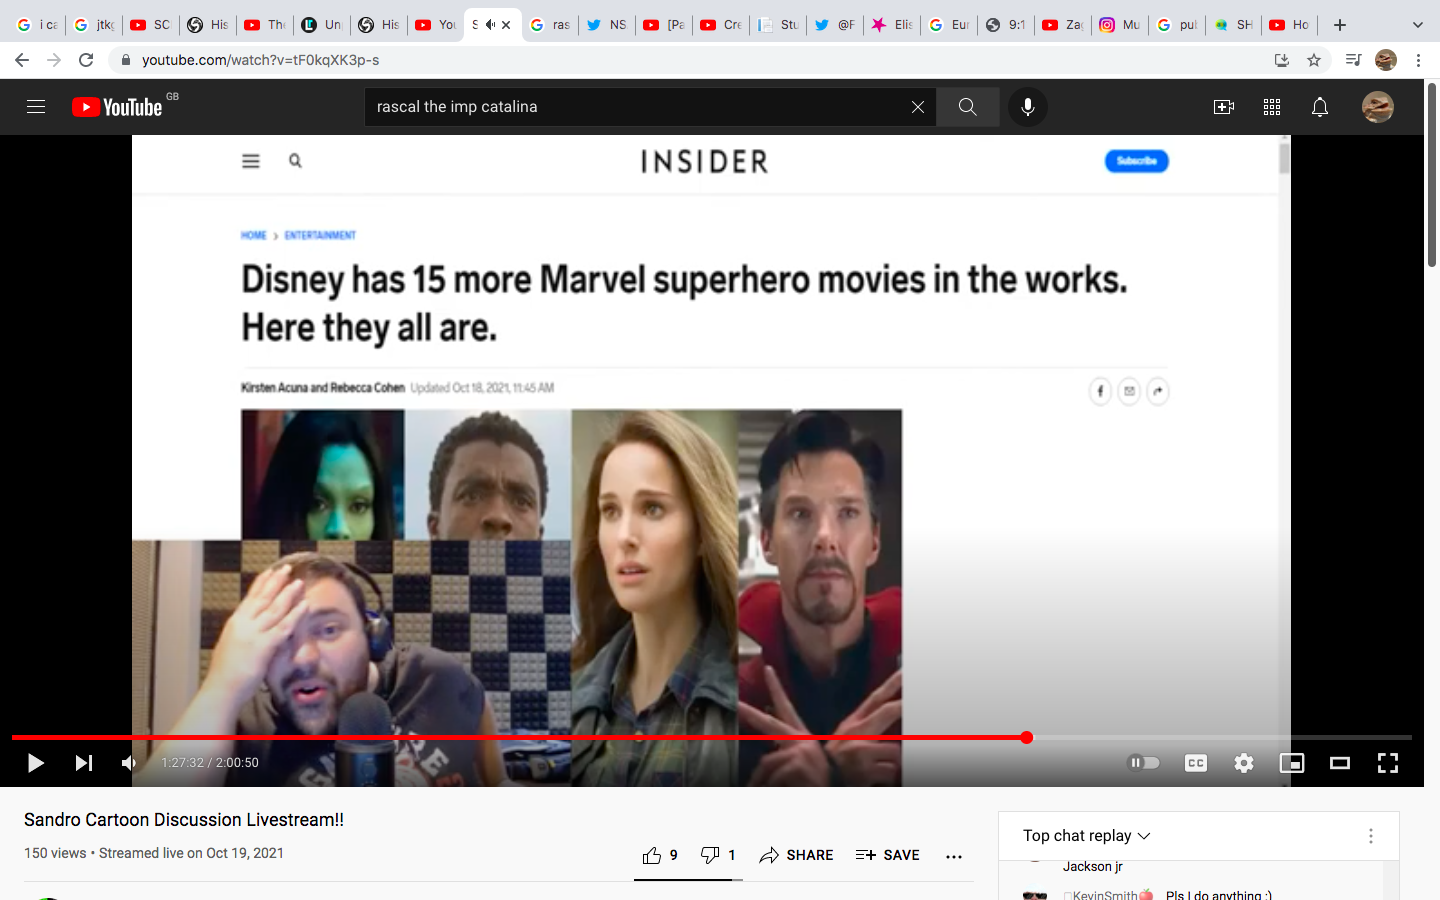Open the YouTube apps grid
Screen dimensions: 1440x900
(1272, 107)
